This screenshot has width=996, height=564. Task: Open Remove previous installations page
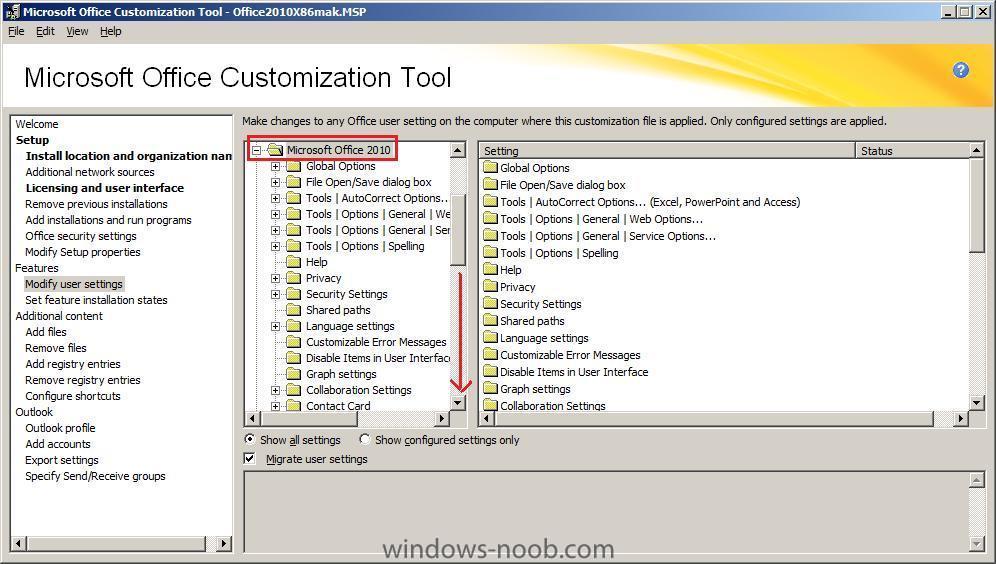[96, 204]
